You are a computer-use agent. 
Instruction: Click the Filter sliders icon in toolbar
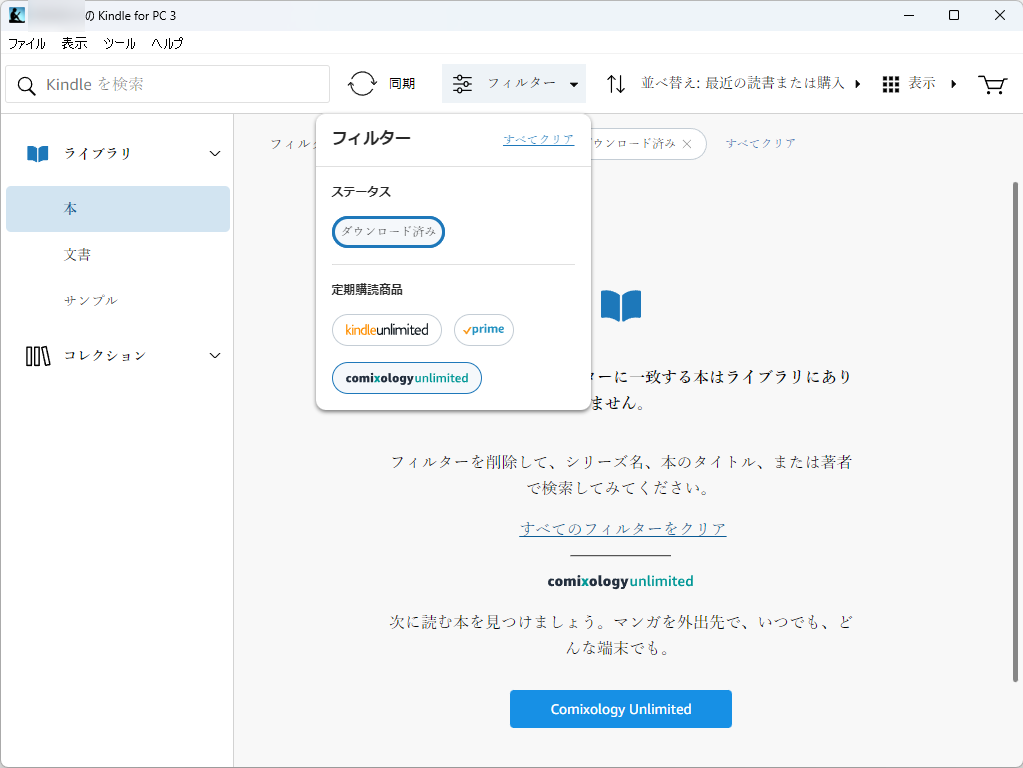[x=462, y=83]
